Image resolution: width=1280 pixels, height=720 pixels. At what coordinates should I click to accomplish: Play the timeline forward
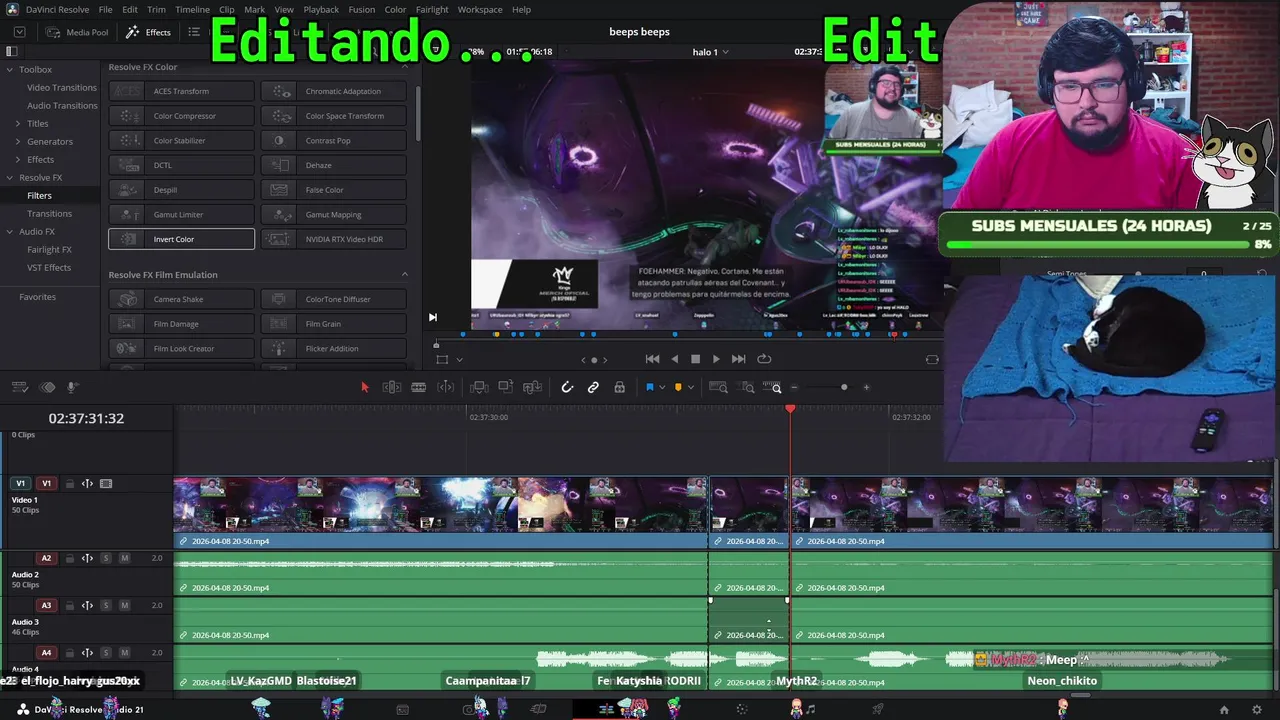(x=716, y=359)
